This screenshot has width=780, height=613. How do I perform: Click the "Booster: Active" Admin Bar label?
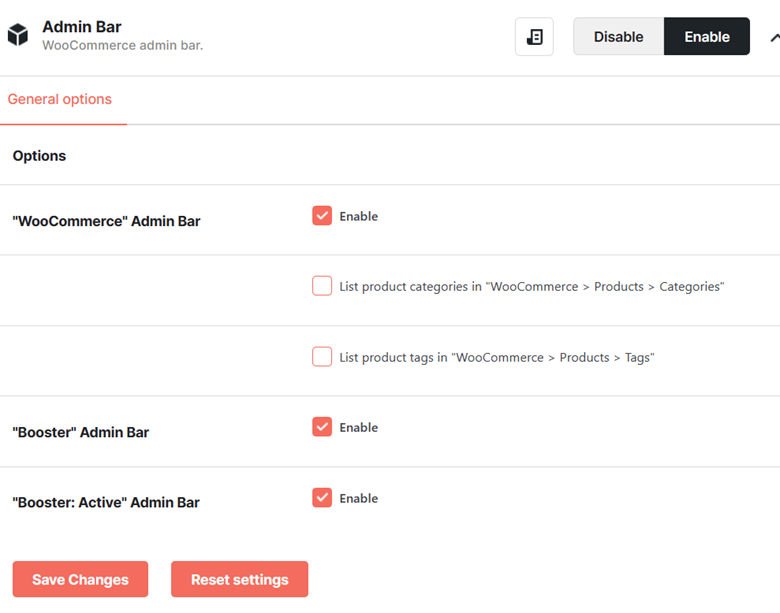(x=106, y=503)
